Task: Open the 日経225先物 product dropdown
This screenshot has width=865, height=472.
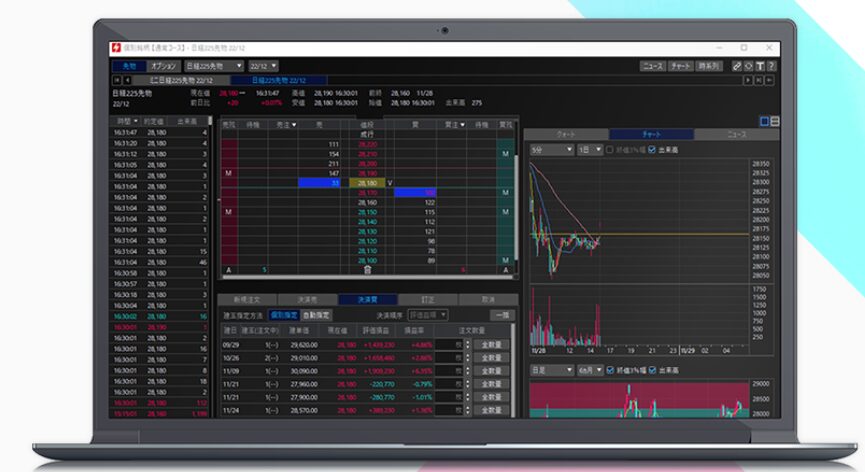Action: click(x=214, y=66)
